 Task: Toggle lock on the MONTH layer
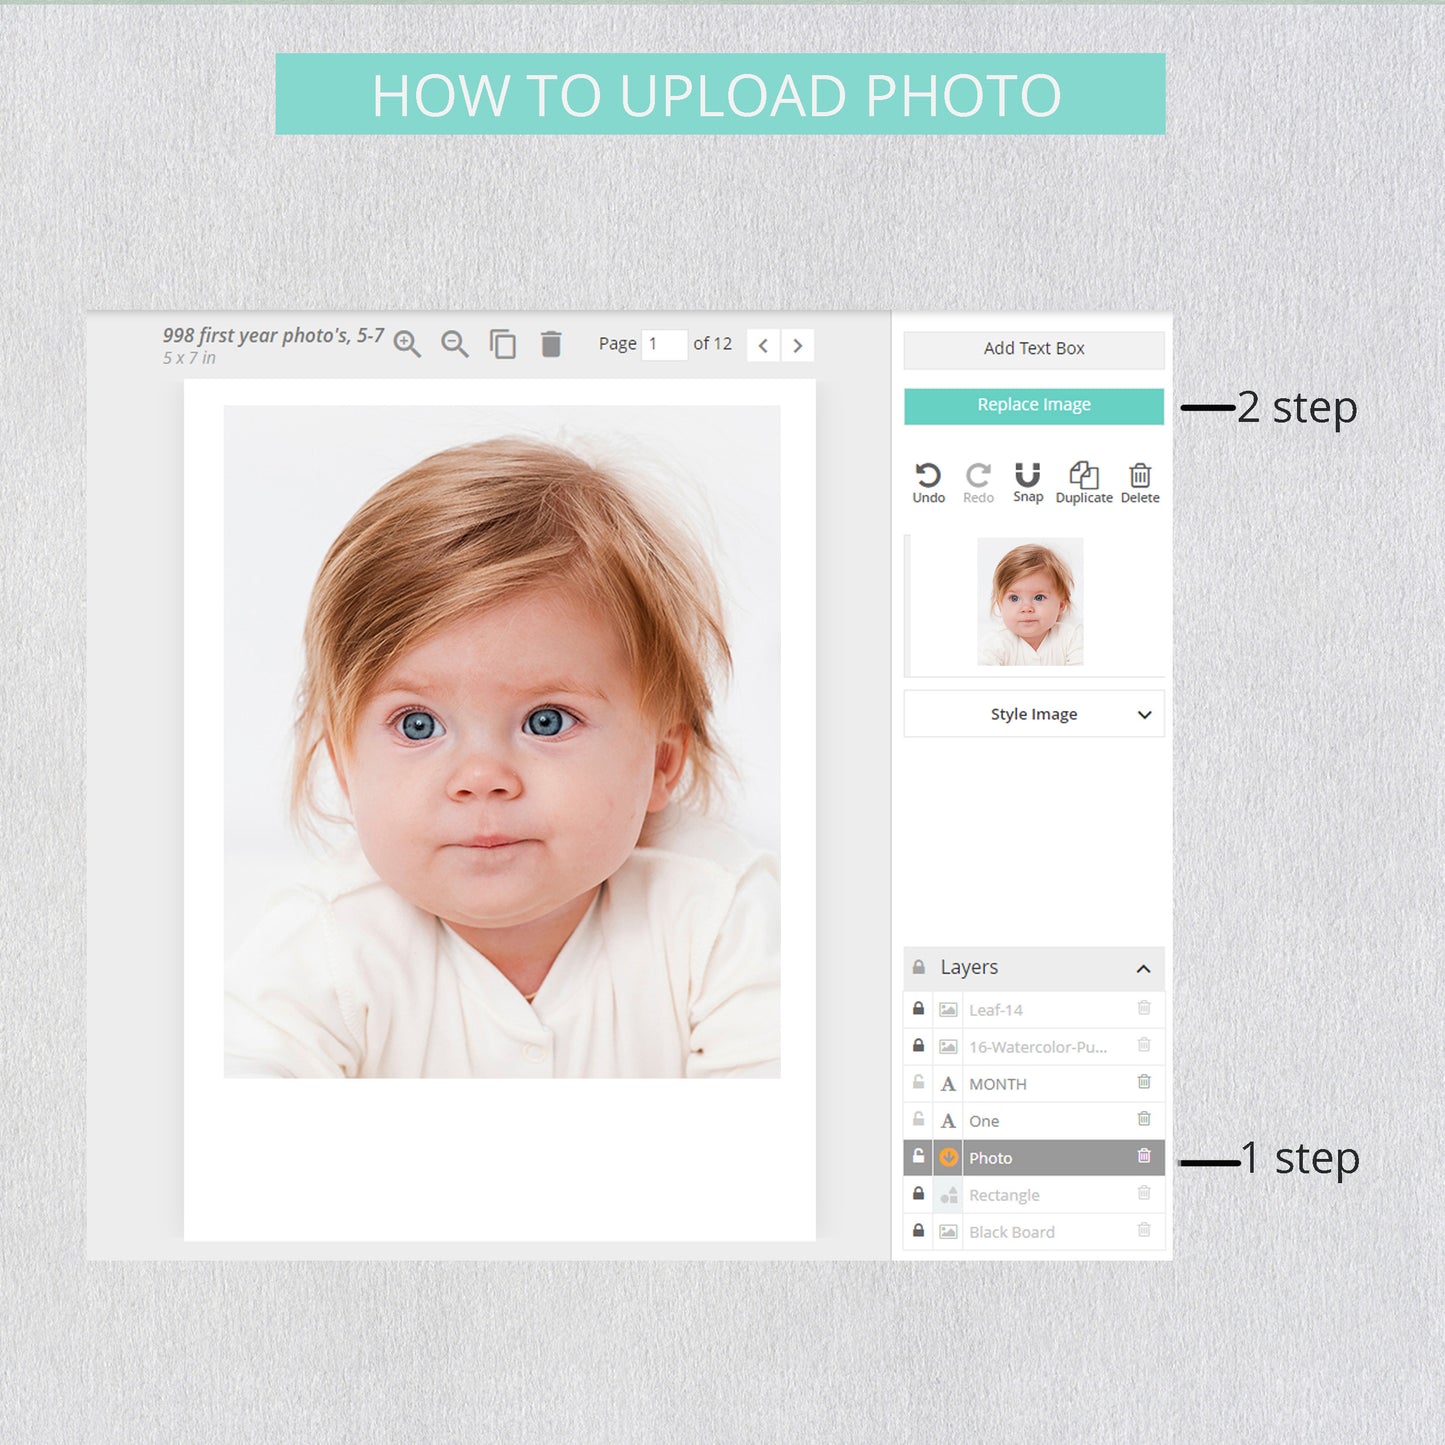click(918, 1083)
